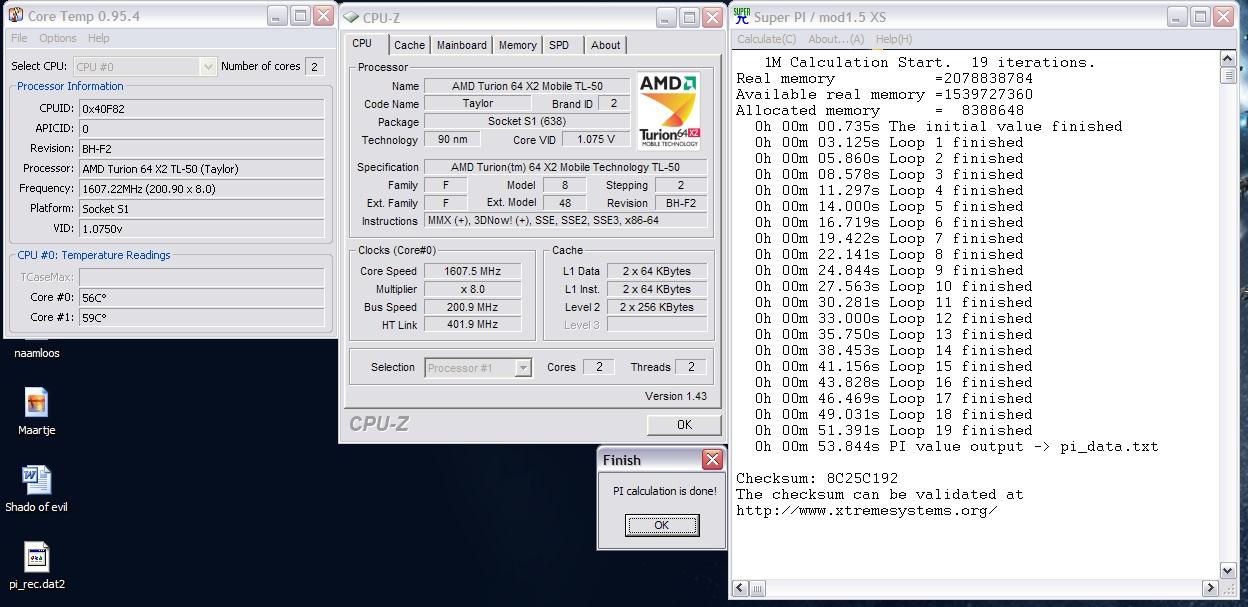Switch to the Cache tab in CPU-Z
Viewport: 1248px width, 607px height.
click(x=409, y=45)
